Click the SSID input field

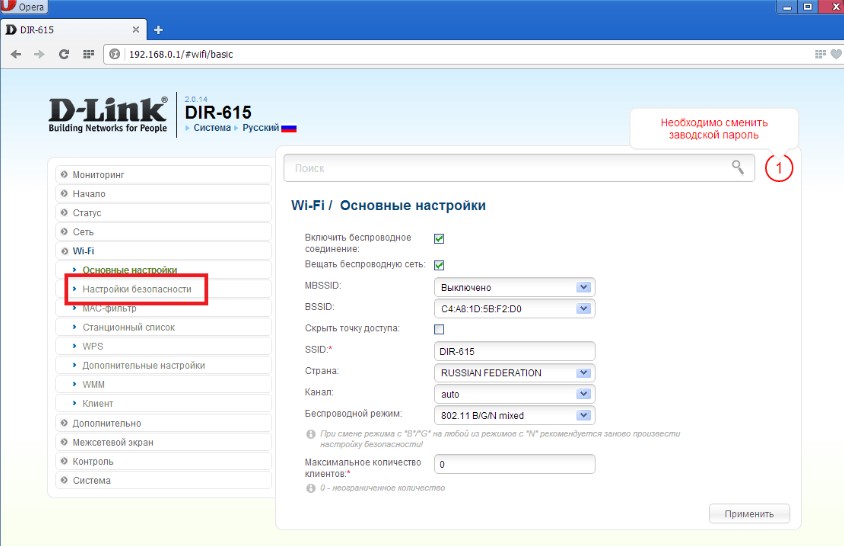[514, 351]
